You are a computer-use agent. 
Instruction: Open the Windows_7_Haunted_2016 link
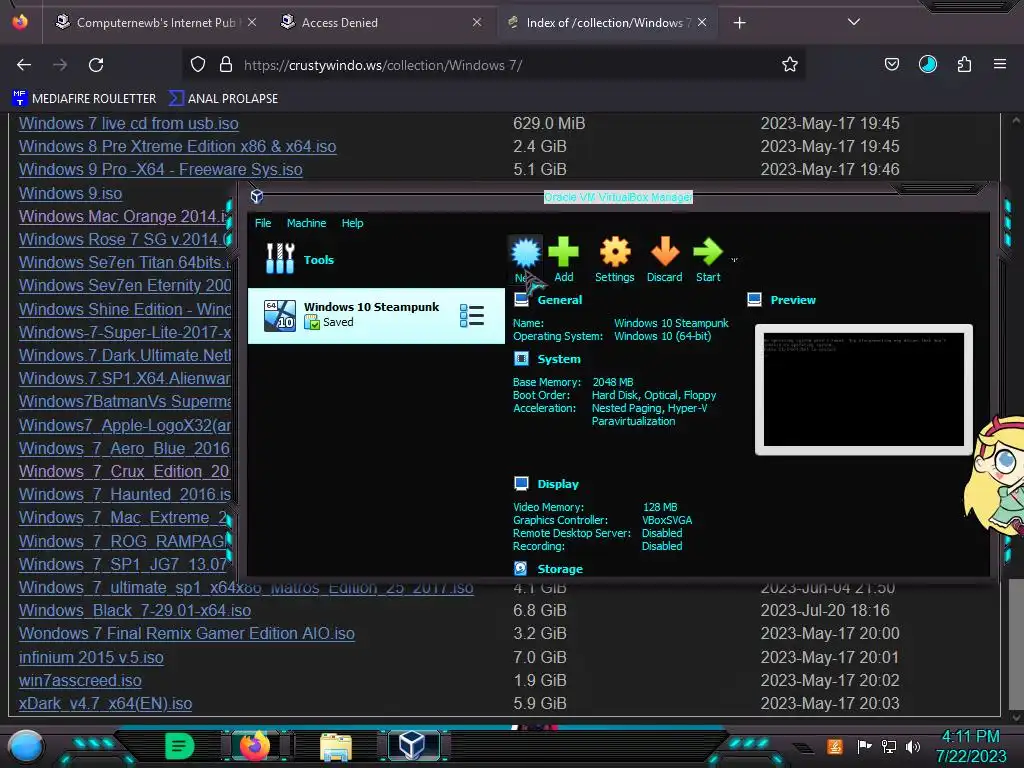(x=125, y=494)
